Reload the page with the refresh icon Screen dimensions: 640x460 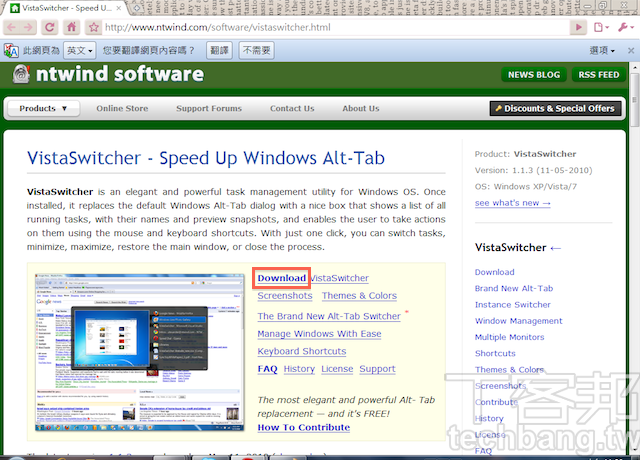coord(50,27)
